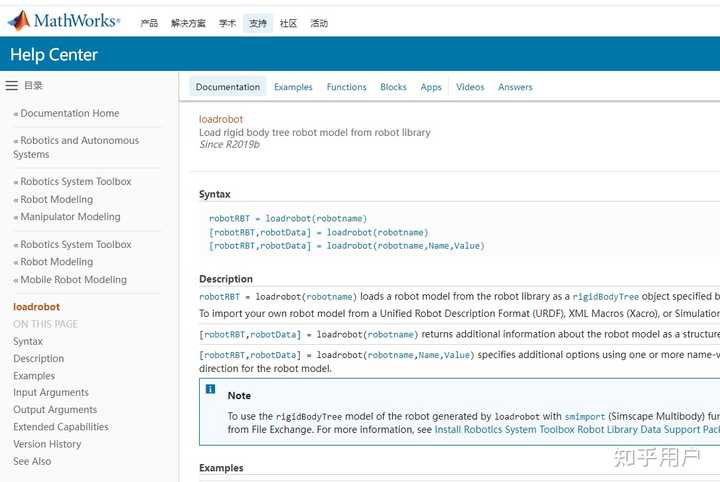Open the hamburger table of contents icon
The width and height of the screenshot is (720, 482).
tap(11, 85)
